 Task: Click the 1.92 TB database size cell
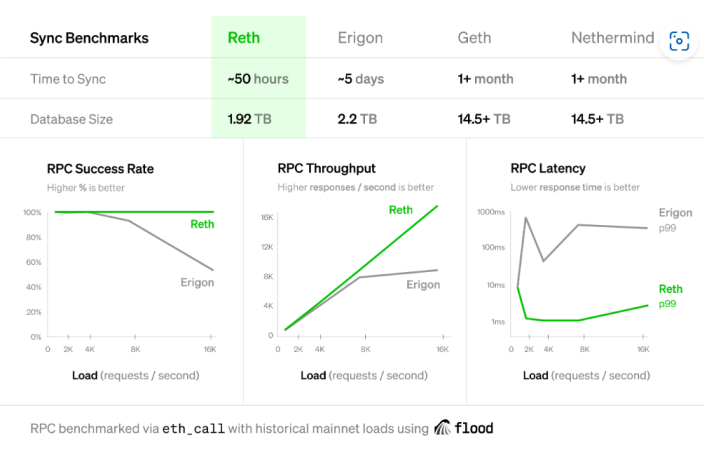click(249, 119)
